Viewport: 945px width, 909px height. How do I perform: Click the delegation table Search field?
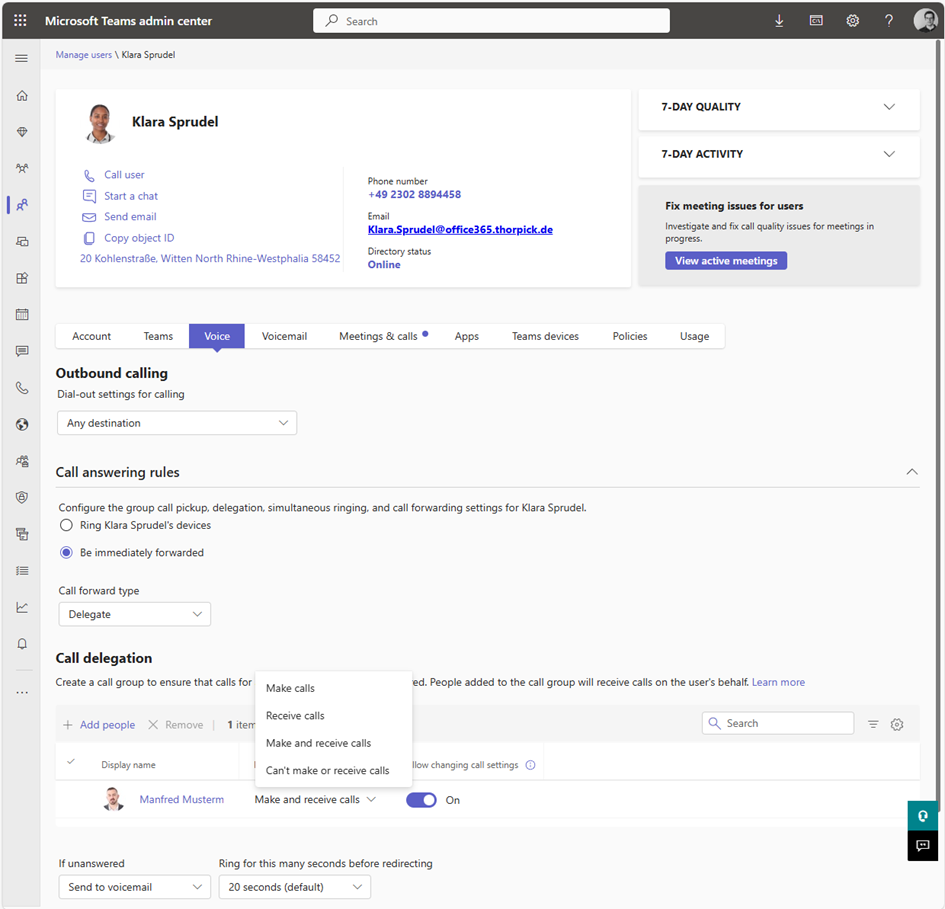tap(778, 723)
